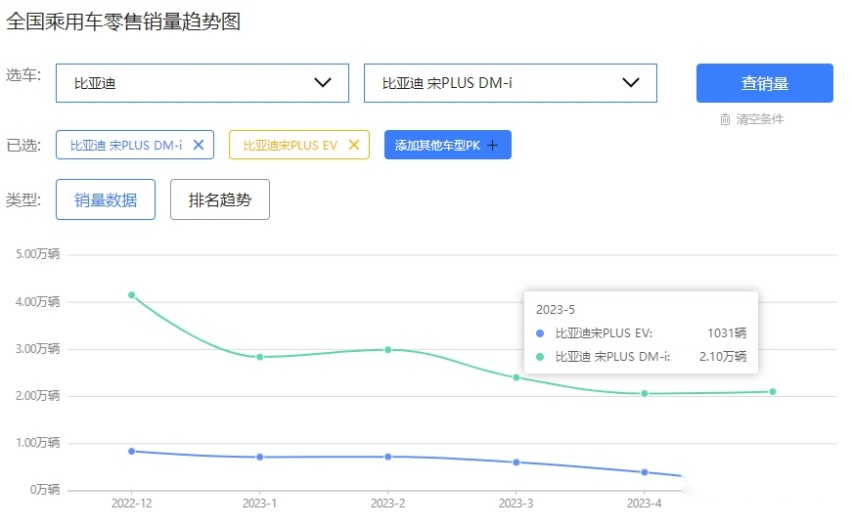This screenshot has width=852, height=528.
Task: Click the green data point at 2023-1
Action: [x=260, y=357]
